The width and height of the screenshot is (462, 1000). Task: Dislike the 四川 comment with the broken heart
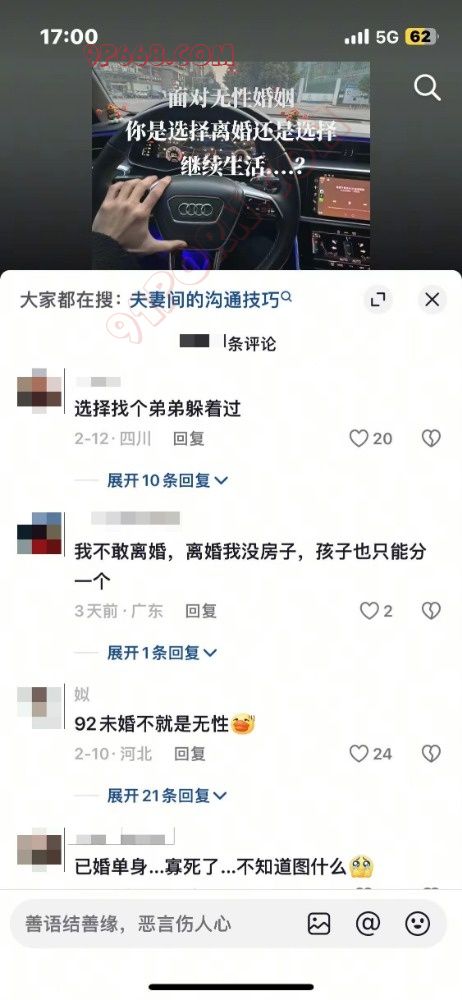[x=431, y=438]
